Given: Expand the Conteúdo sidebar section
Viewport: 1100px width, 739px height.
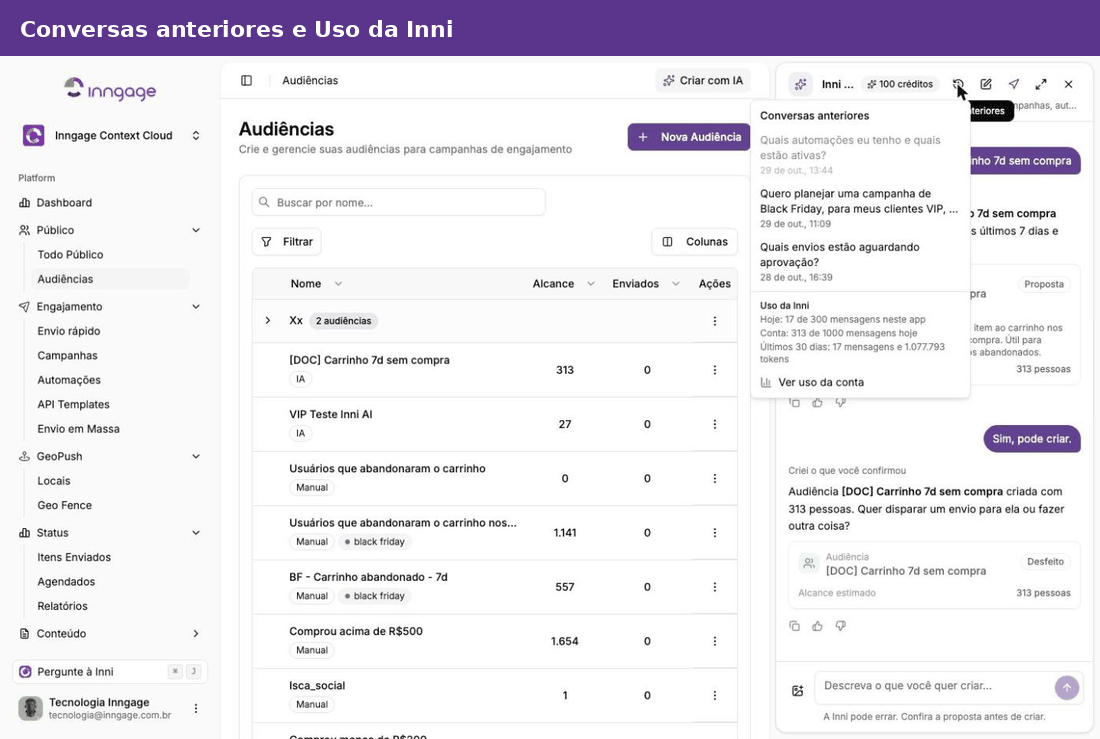Looking at the screenshot, I should coord(196,634).
